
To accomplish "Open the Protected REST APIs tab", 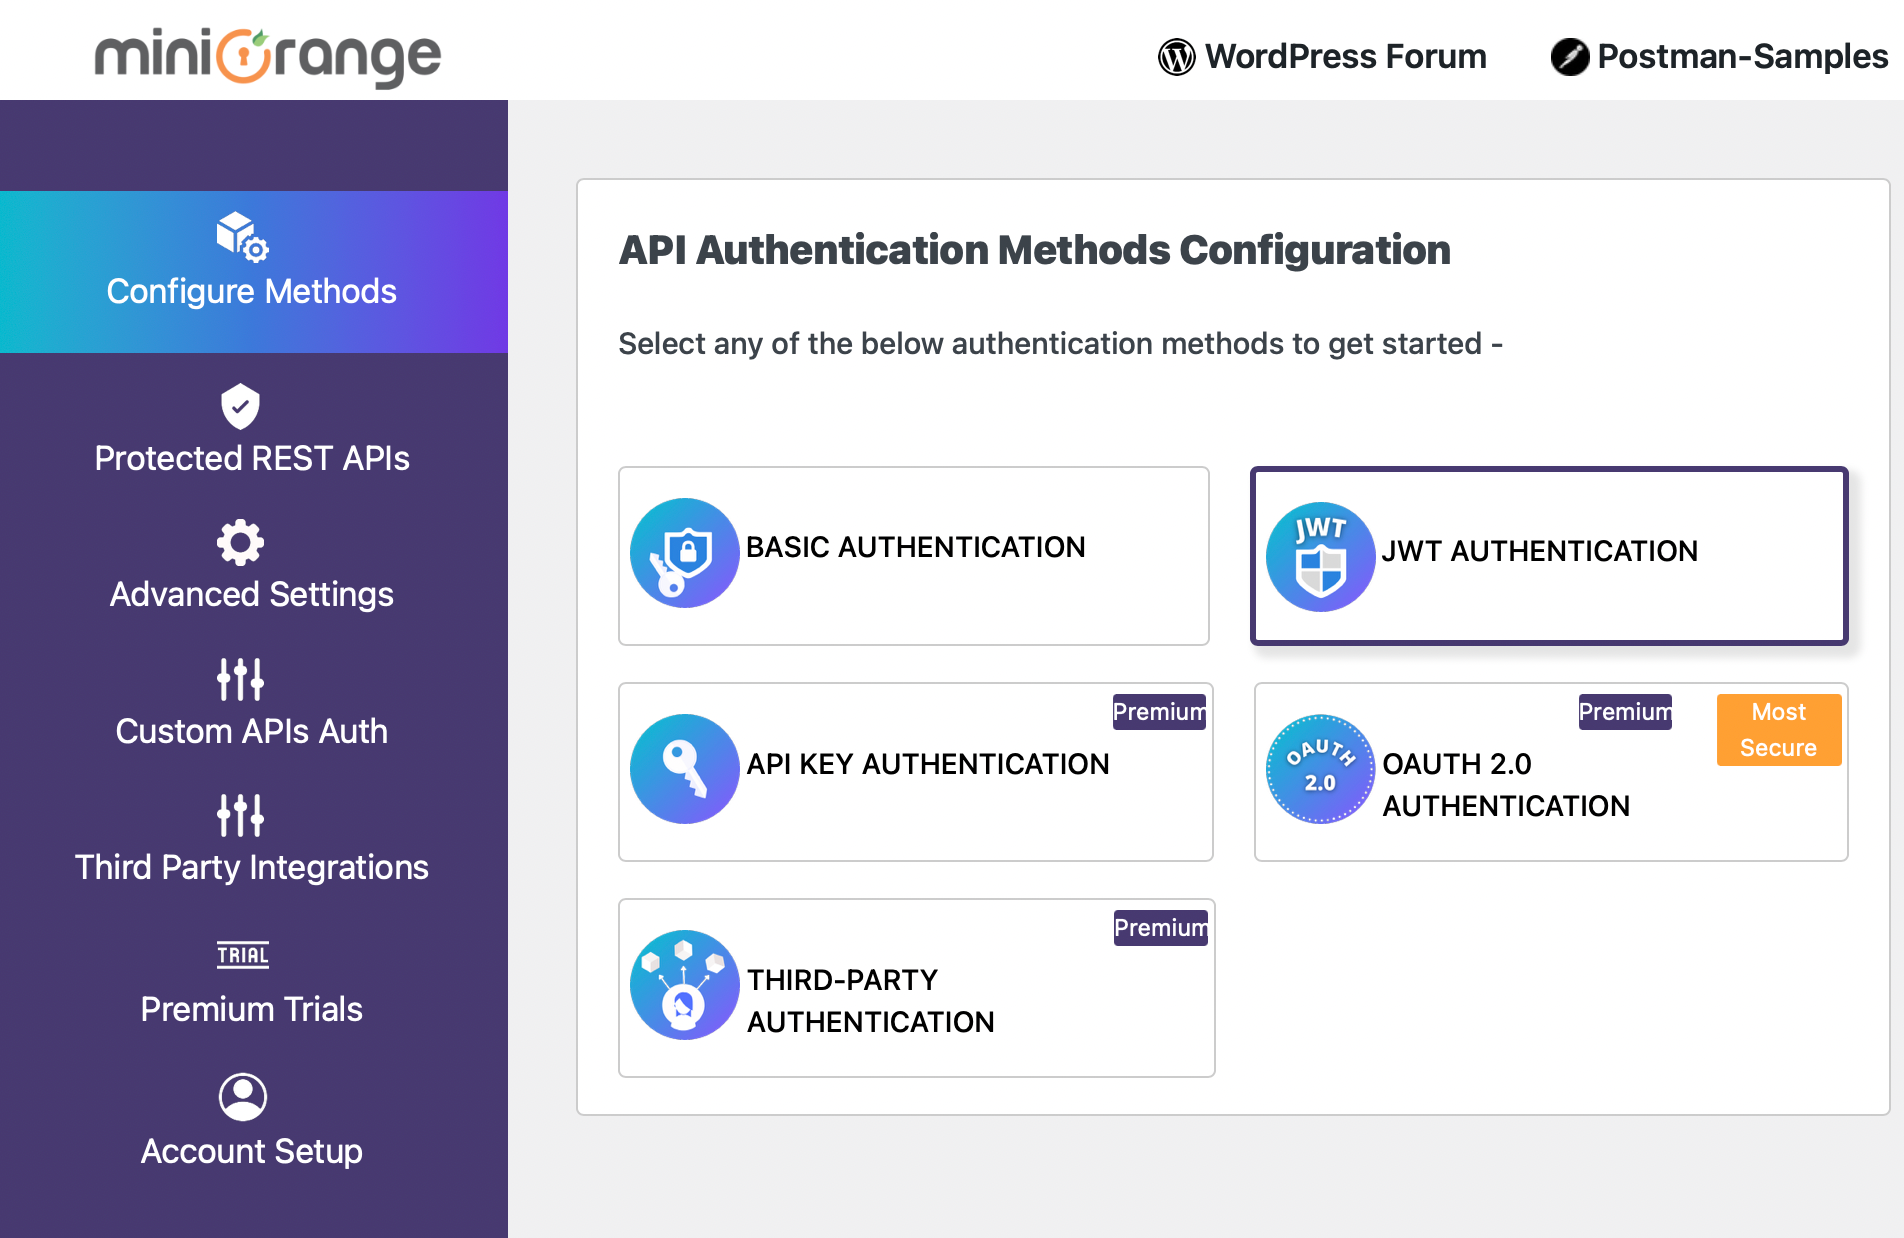I will pyautogui.click(x=252, y=429).
